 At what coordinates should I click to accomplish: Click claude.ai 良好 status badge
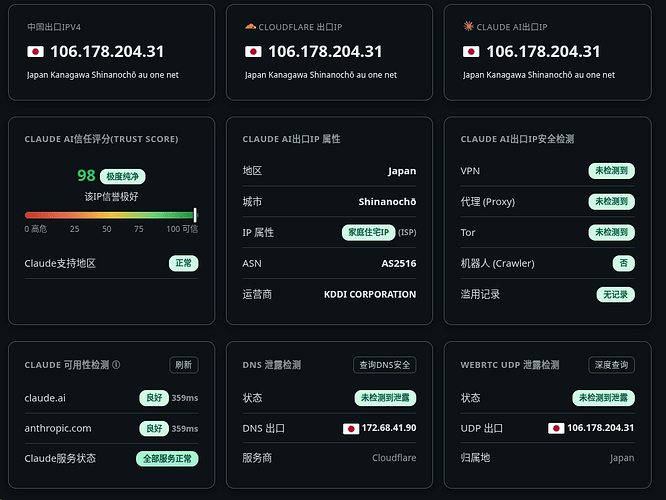pos(154,398)
